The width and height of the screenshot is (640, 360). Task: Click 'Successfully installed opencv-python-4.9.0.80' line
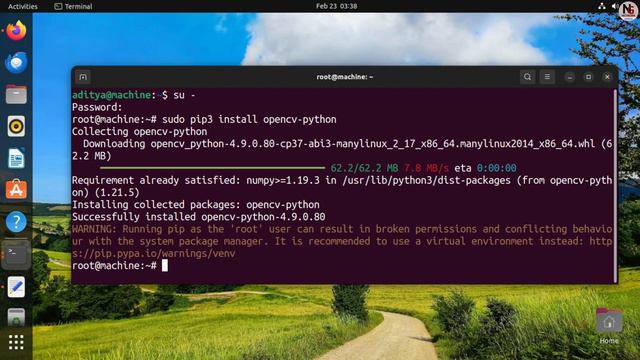(x=198, y=217)
